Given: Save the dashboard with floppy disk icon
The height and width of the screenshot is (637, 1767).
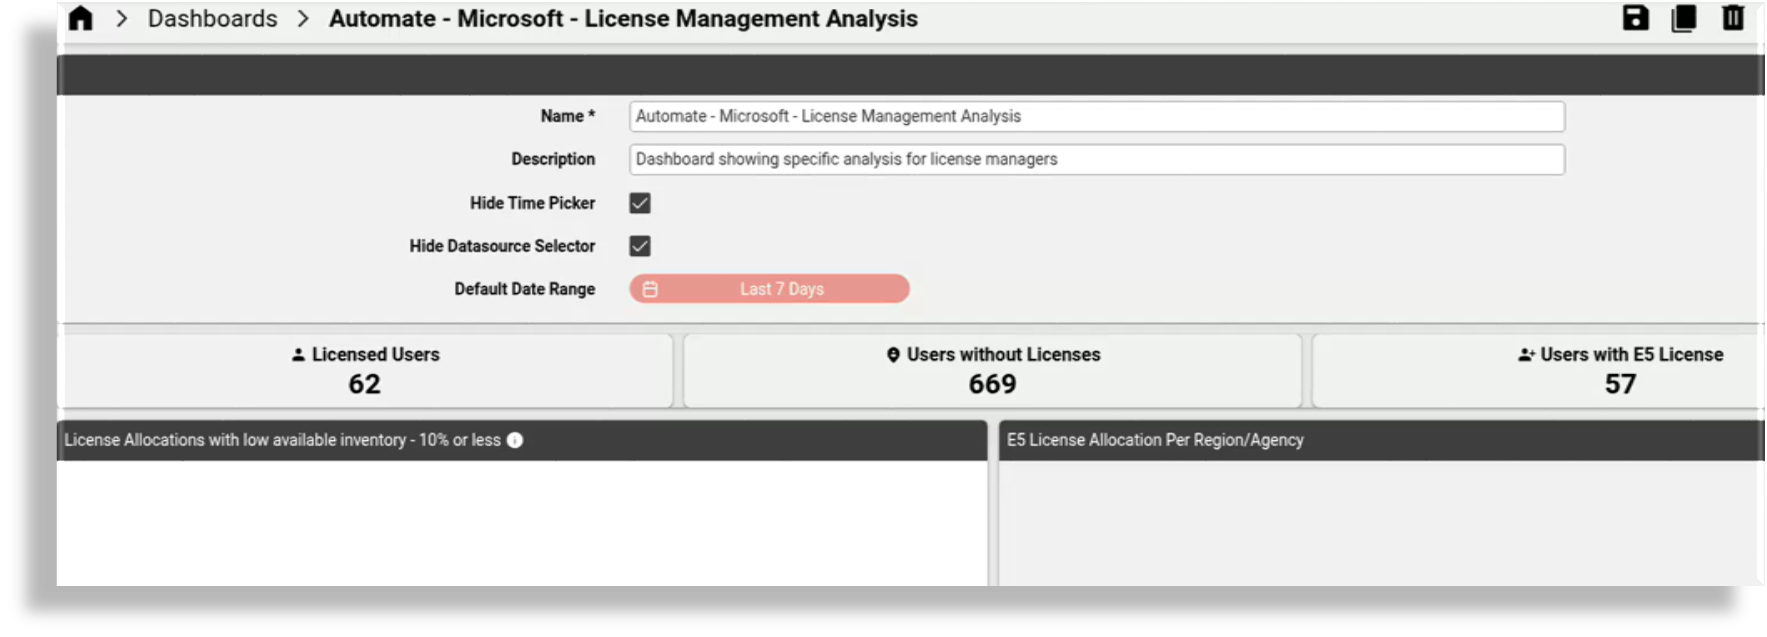Looking at the screenshot, I should (1635, 18).
